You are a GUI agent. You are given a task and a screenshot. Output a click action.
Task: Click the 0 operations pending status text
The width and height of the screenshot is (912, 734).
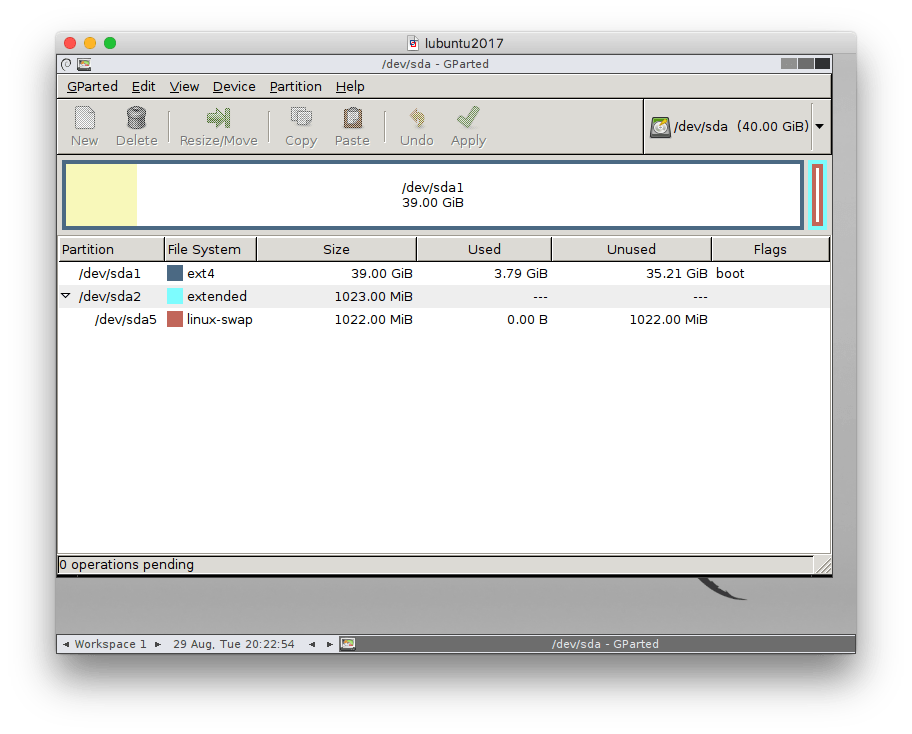click(x=127, y=565)
